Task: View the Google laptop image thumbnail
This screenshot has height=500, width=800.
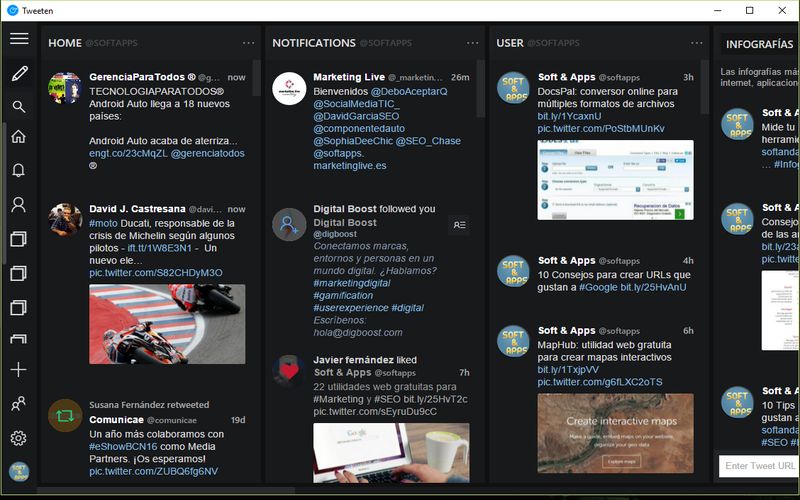Action: [391, 453]
